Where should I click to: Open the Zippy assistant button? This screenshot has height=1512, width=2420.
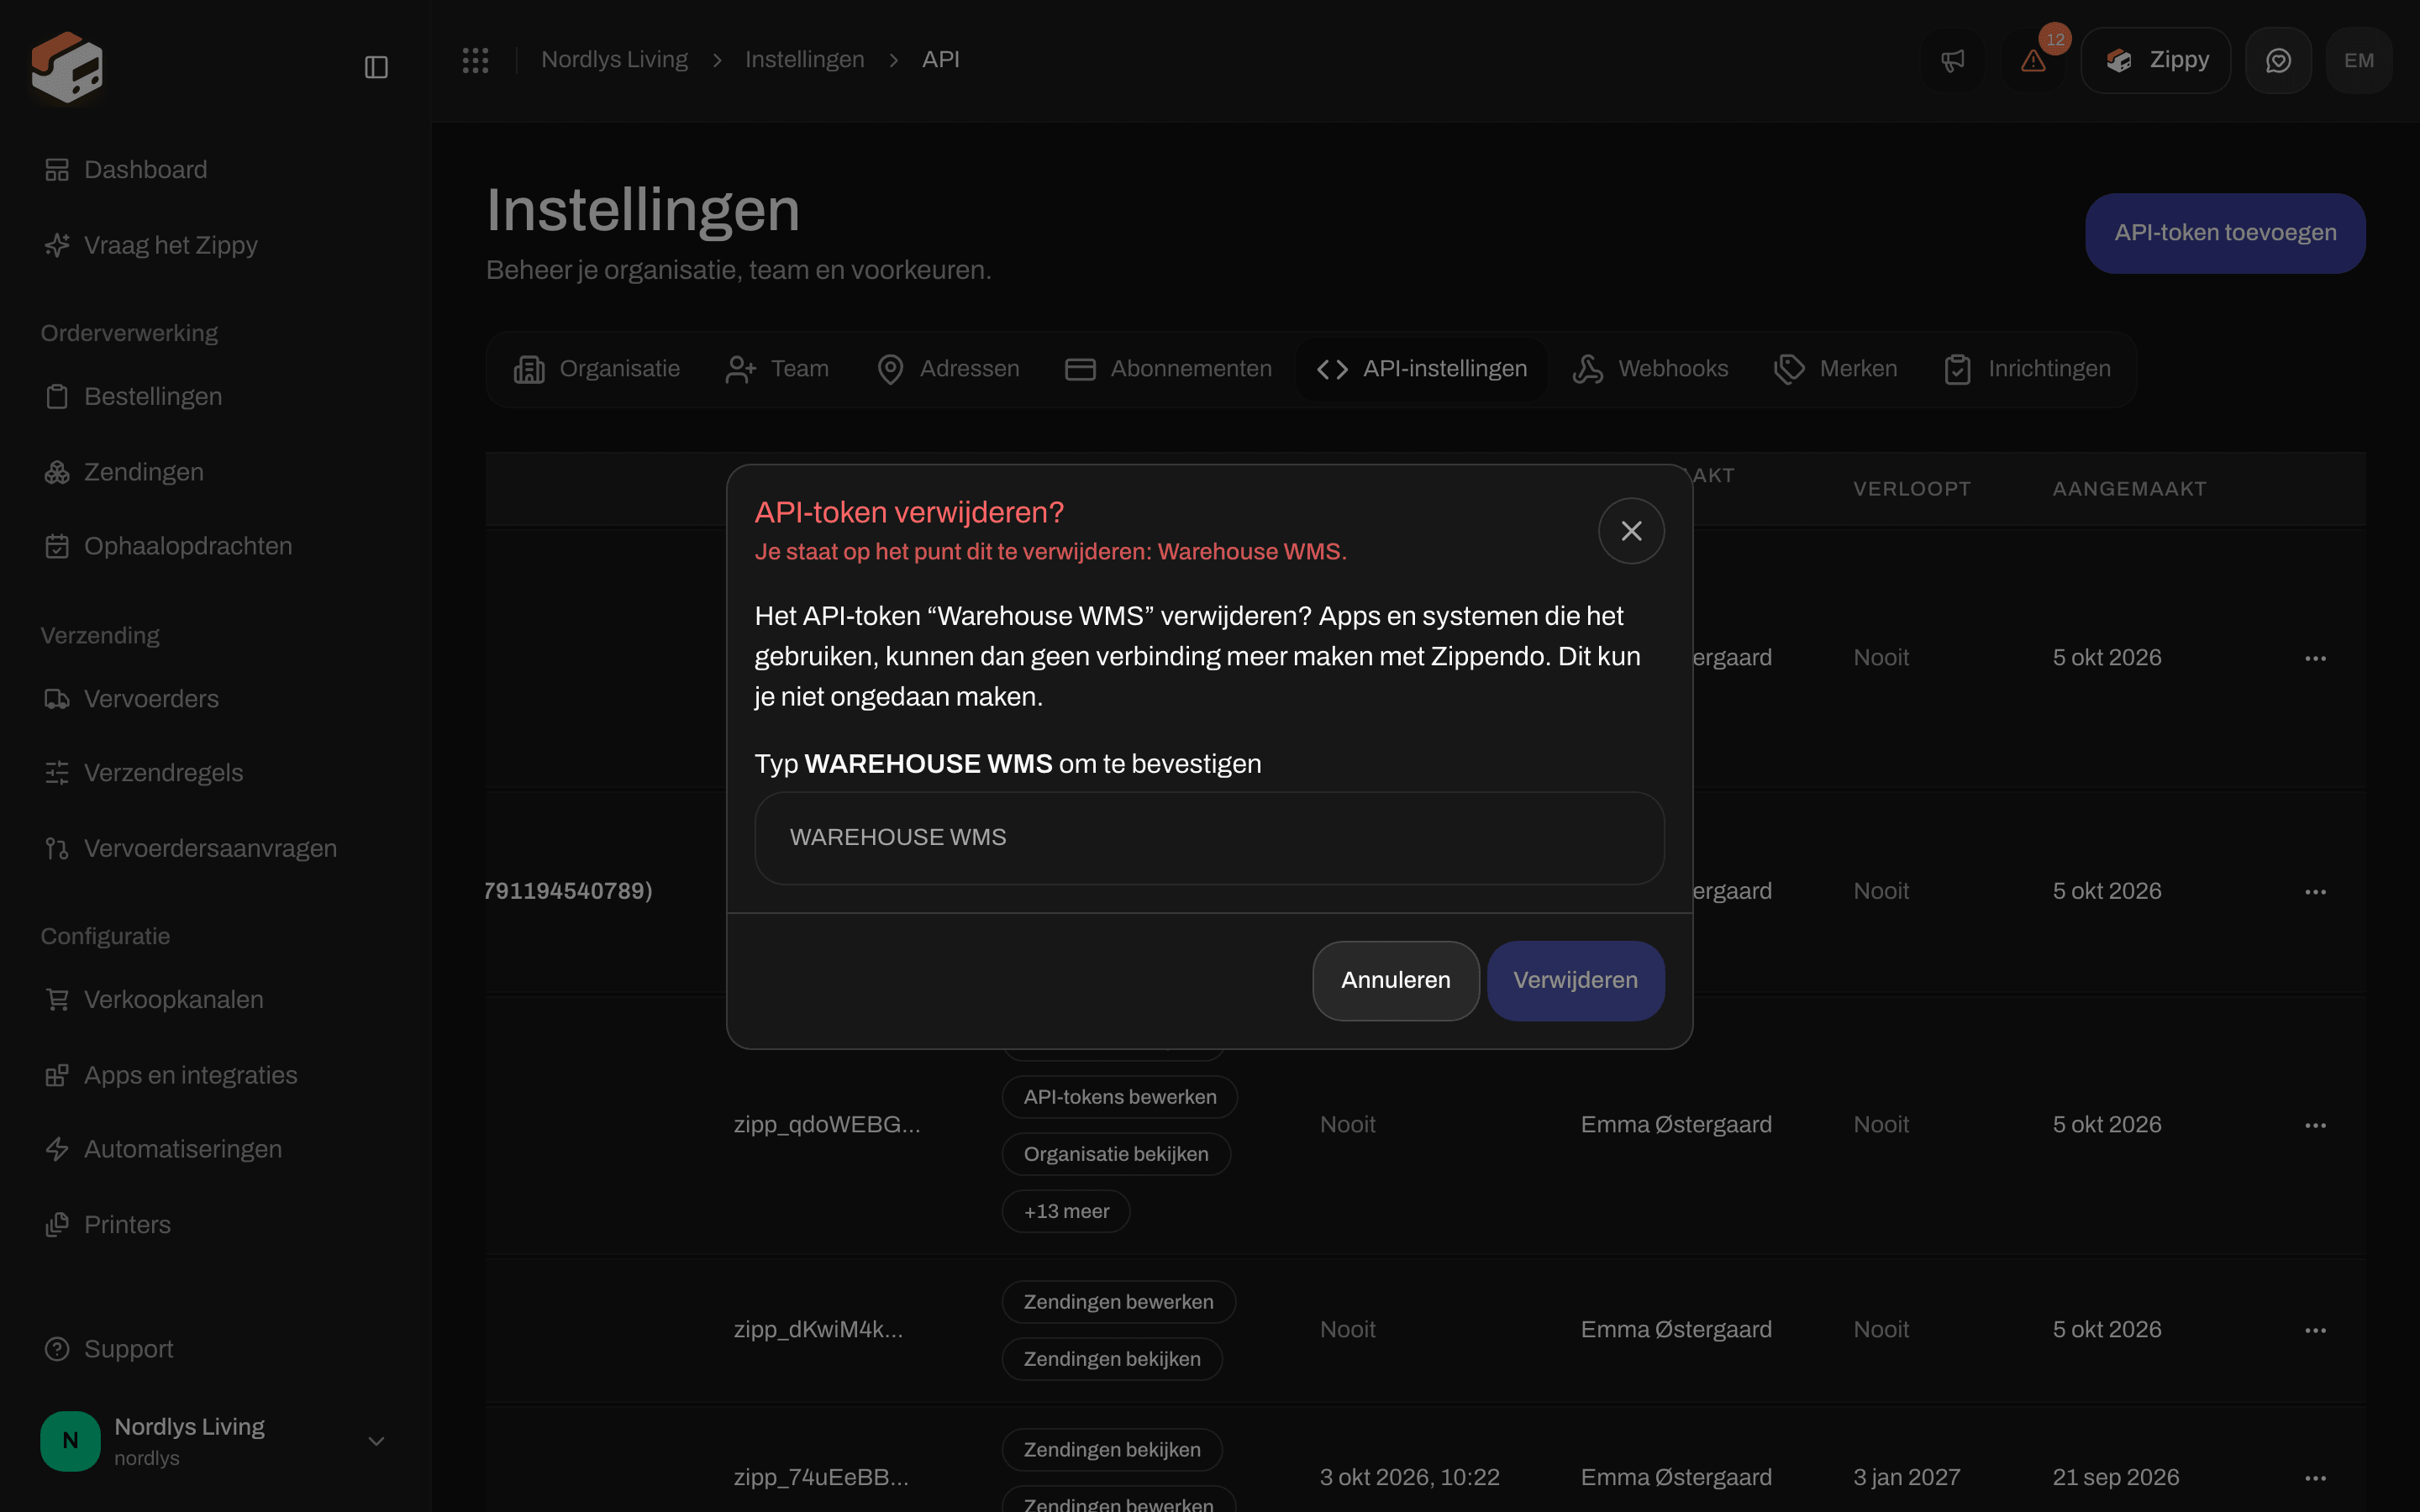click(2155, 60)
